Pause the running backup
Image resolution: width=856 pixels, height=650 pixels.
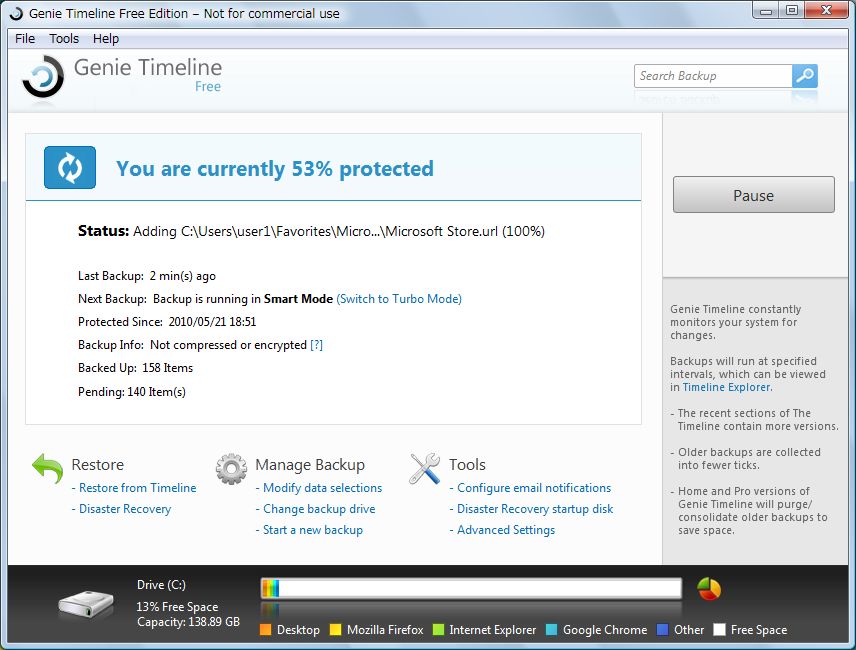pyautogui.click(x=753, y=195)
